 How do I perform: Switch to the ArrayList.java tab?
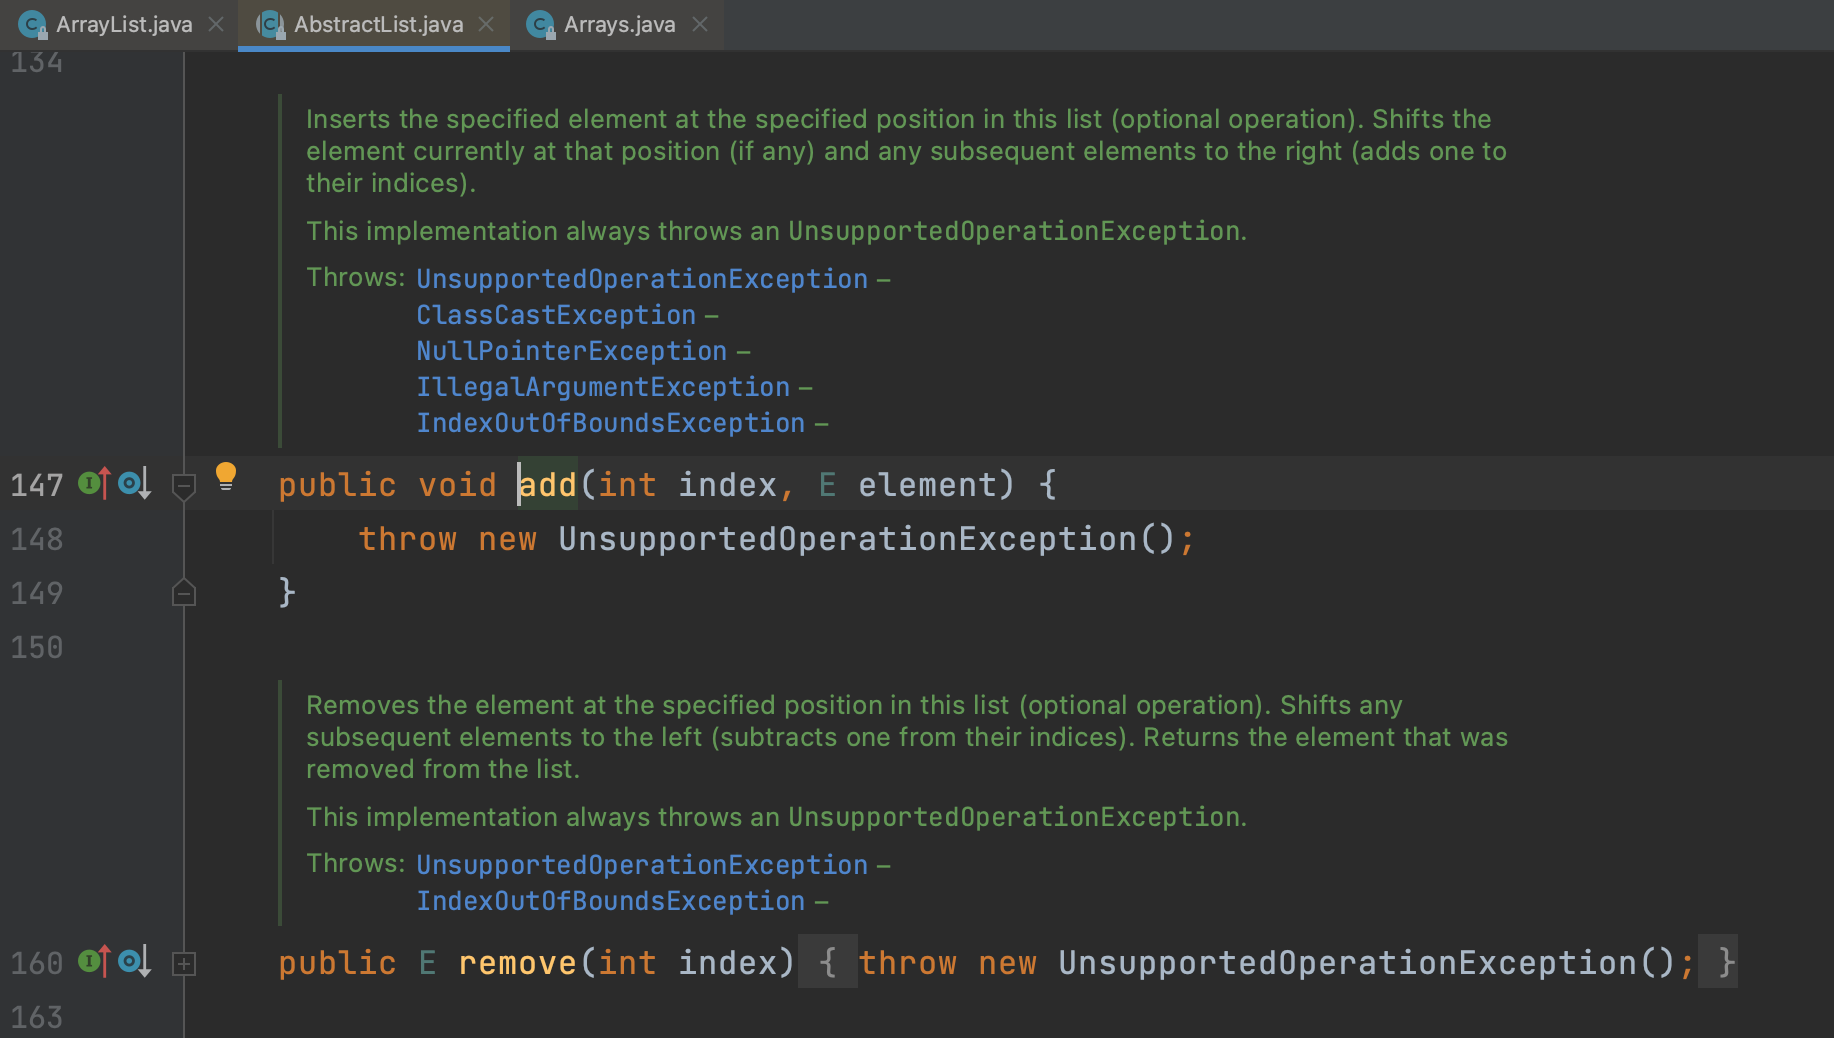[119, 24]
